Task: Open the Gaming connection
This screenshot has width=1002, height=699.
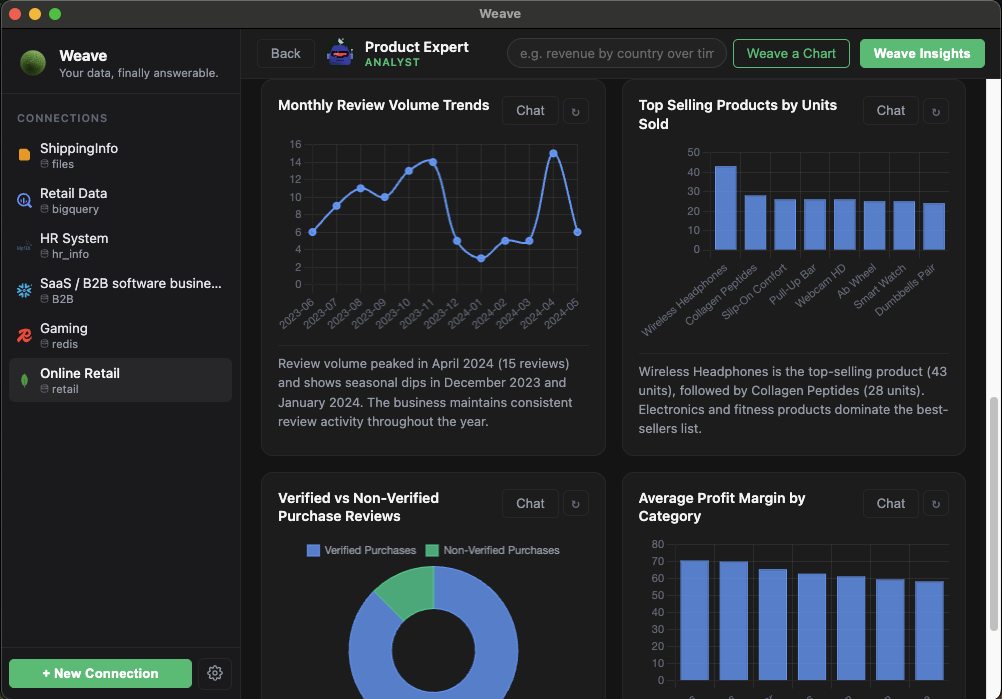Action: [x=120, y=335]
